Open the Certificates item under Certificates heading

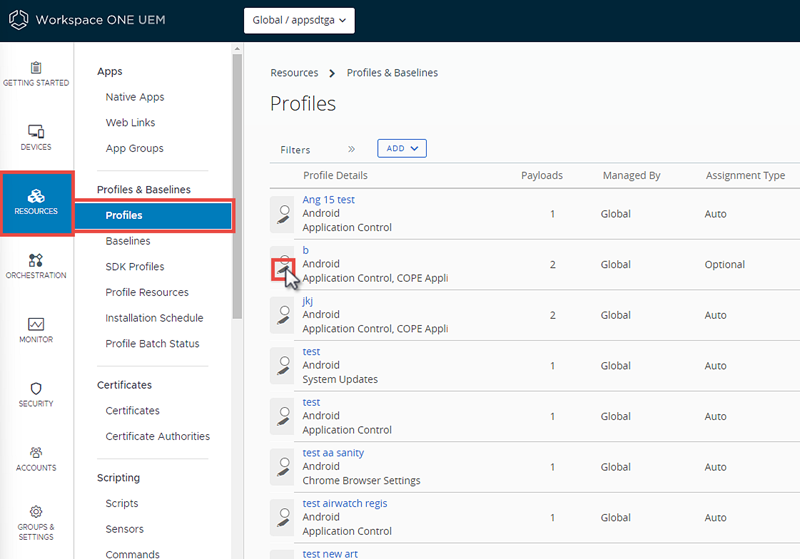132,411
